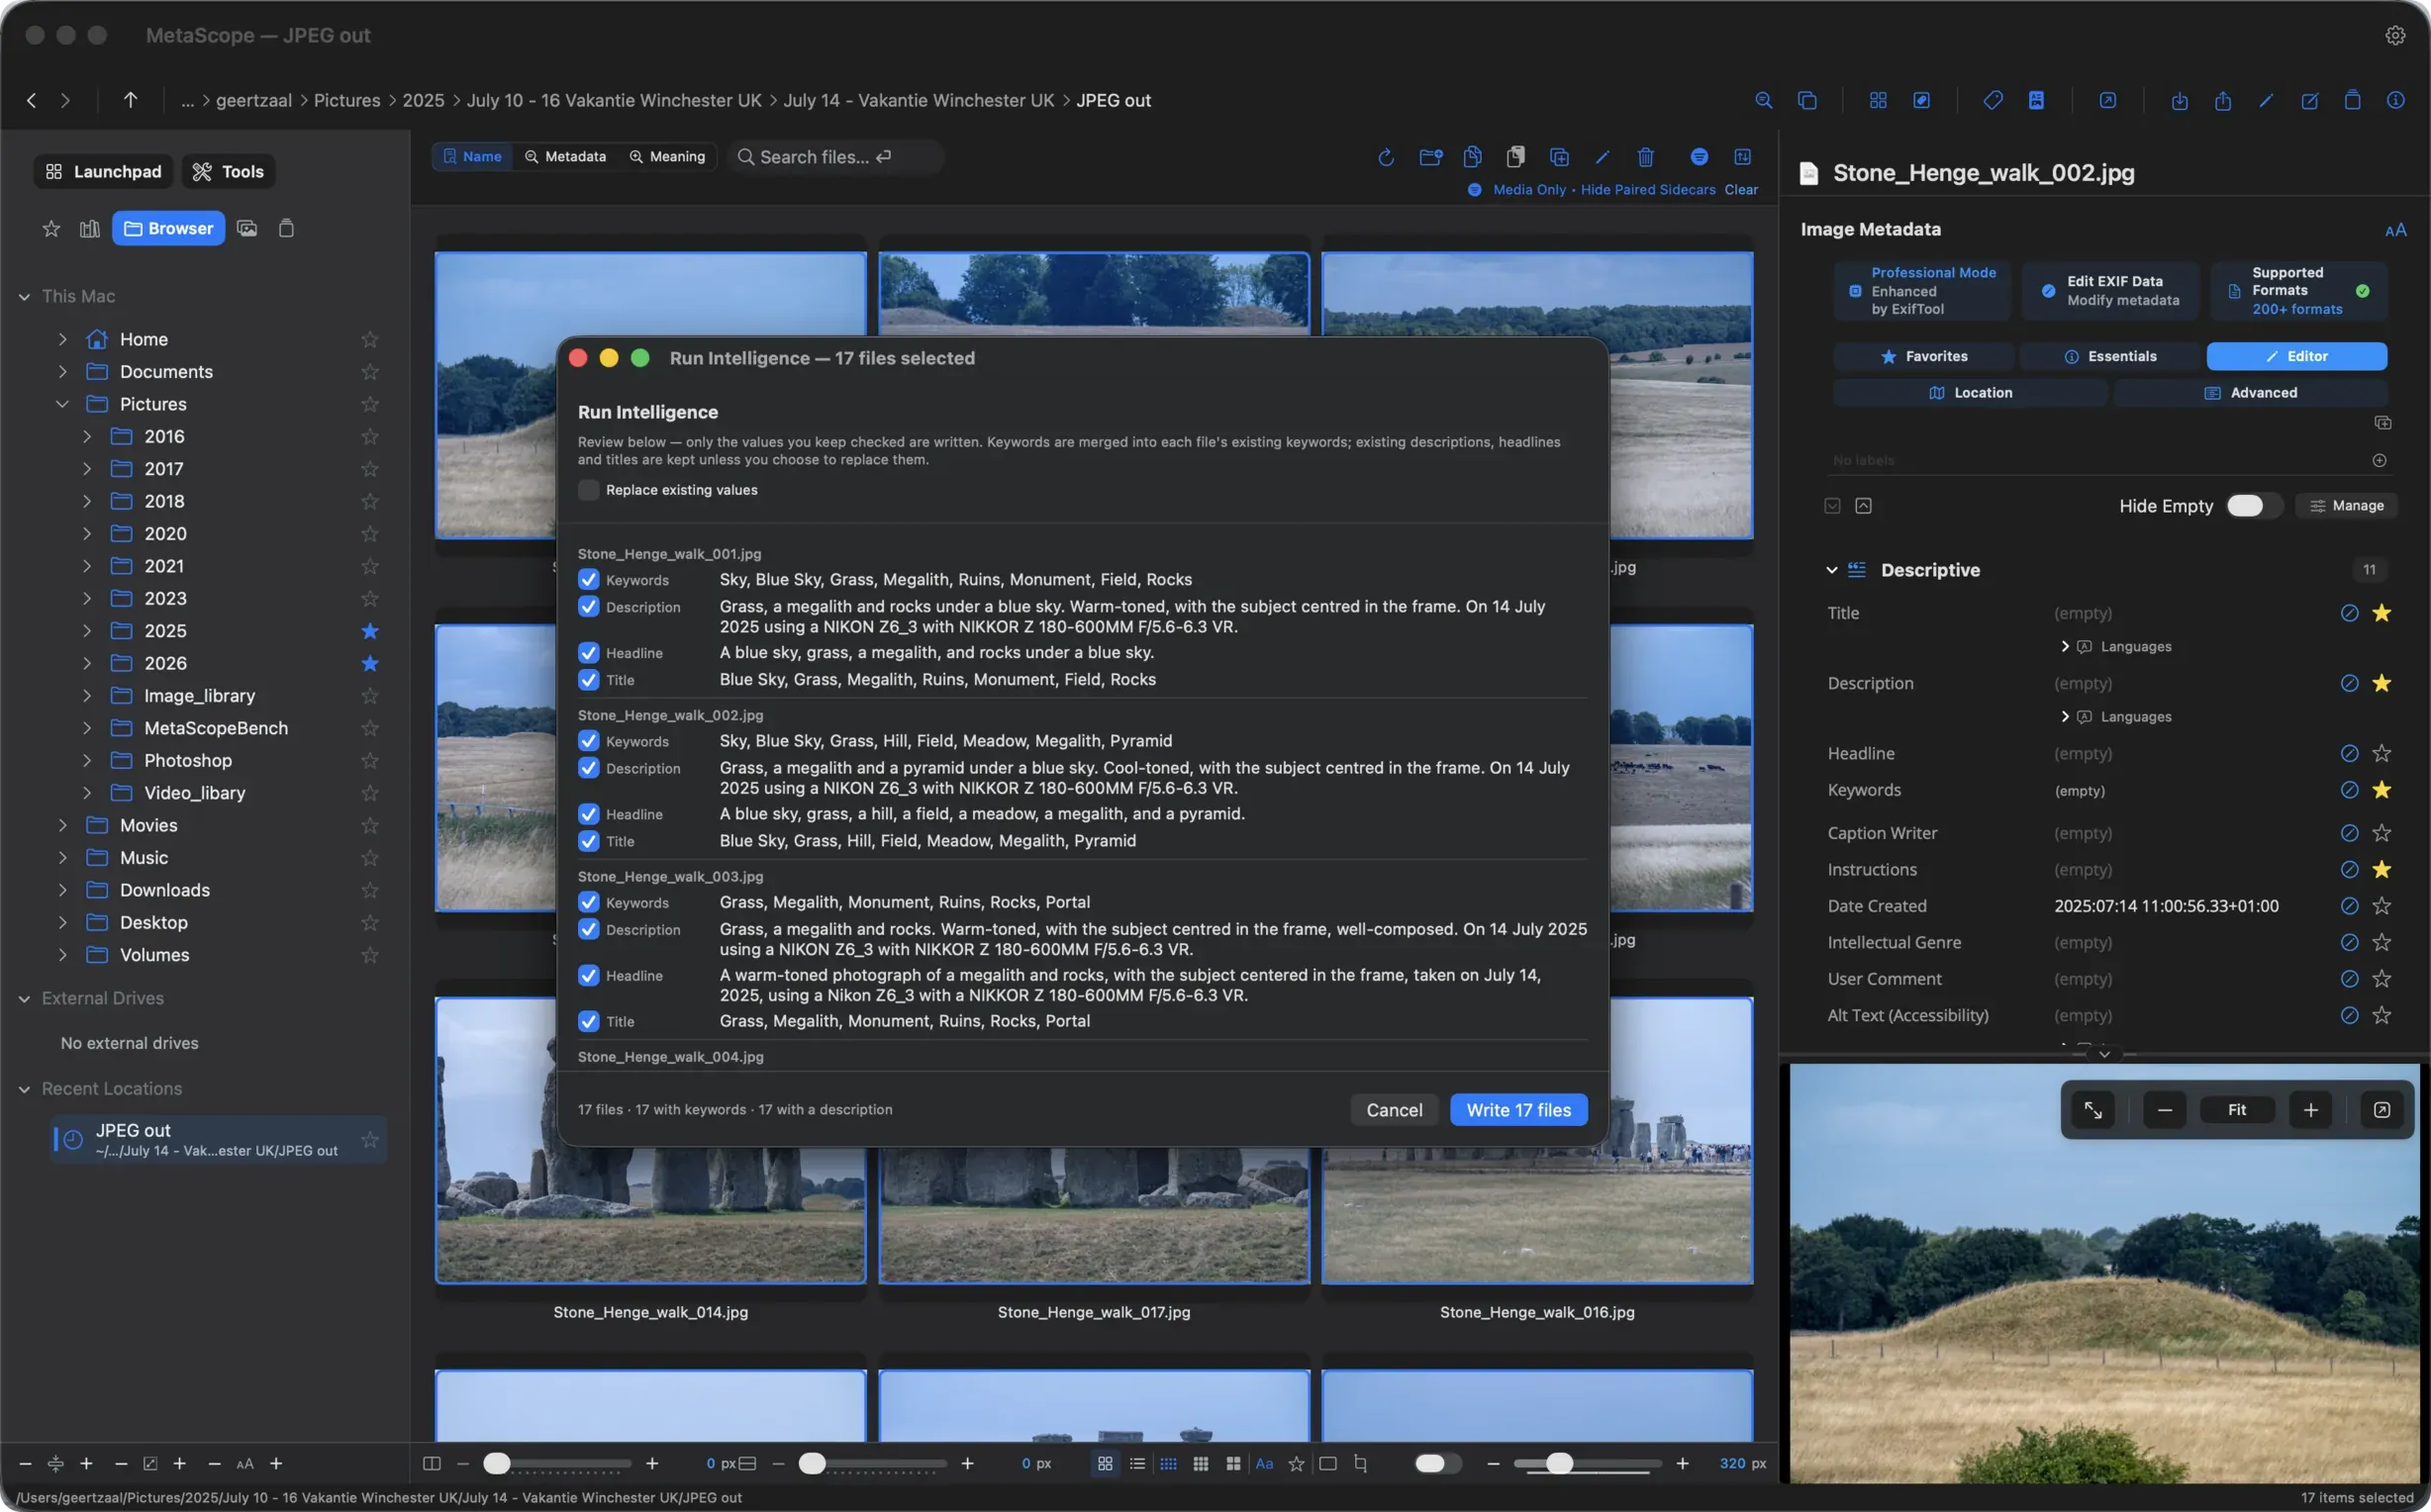2431x1512 pixels.
Task: Select the Metadata search mode tab
Action: click(565, 157)
